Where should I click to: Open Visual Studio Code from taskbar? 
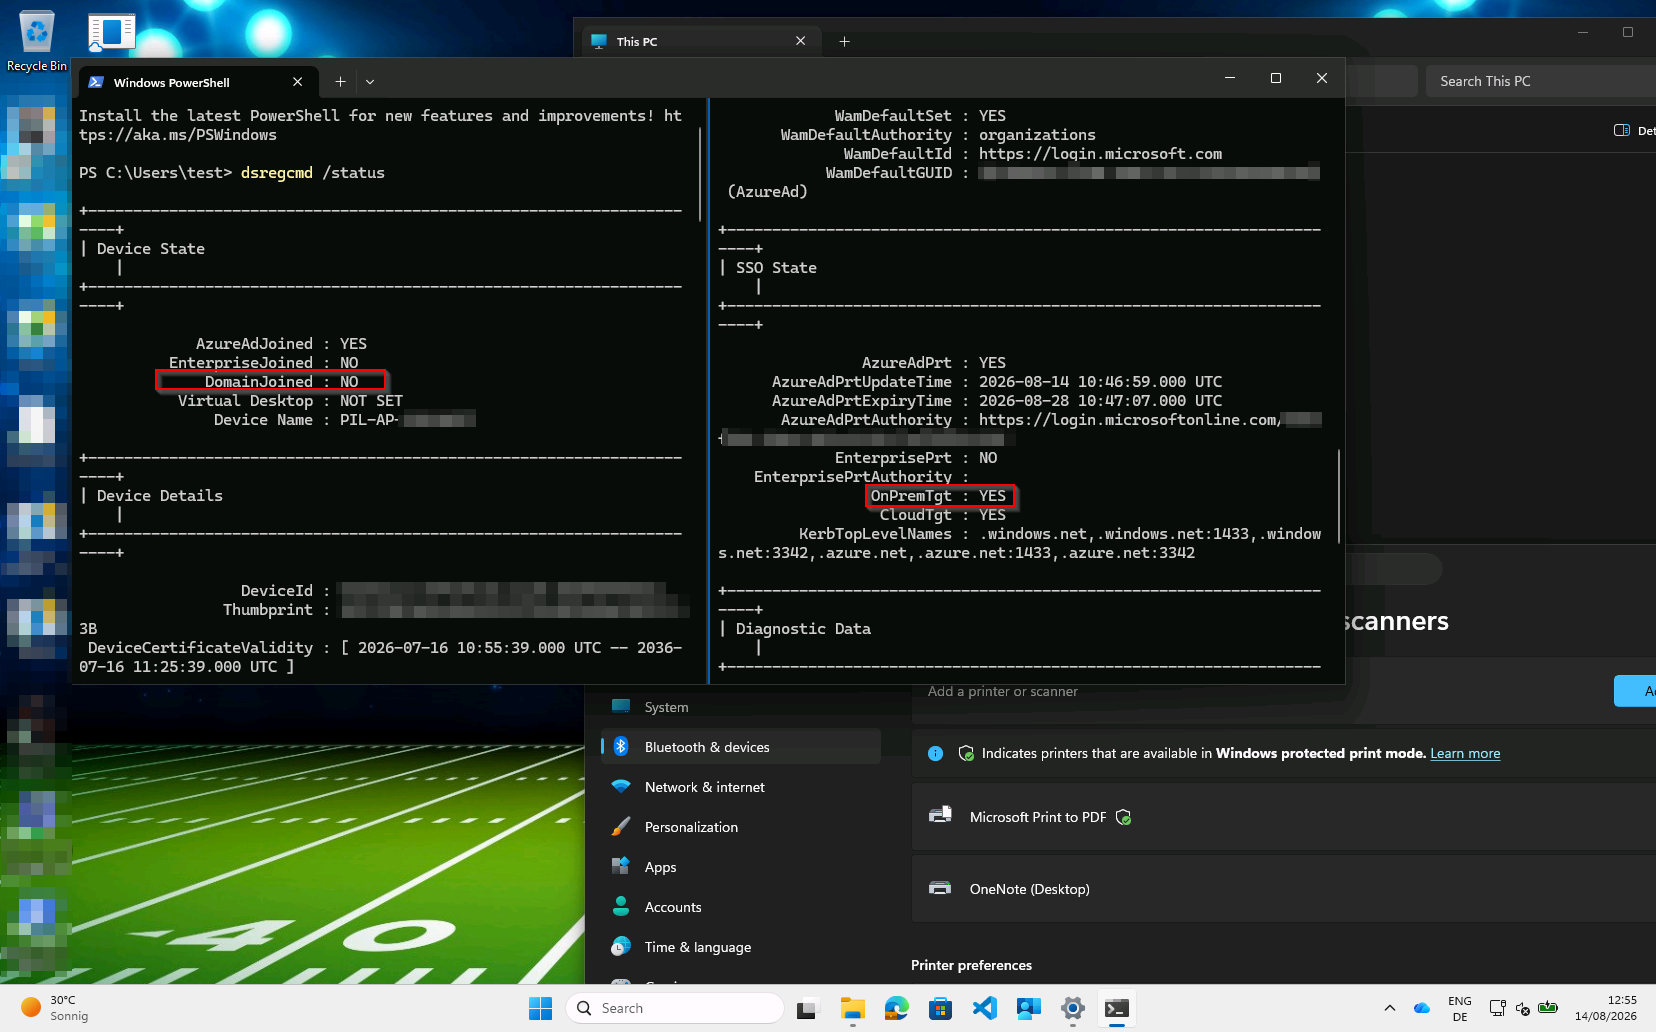984,1008
